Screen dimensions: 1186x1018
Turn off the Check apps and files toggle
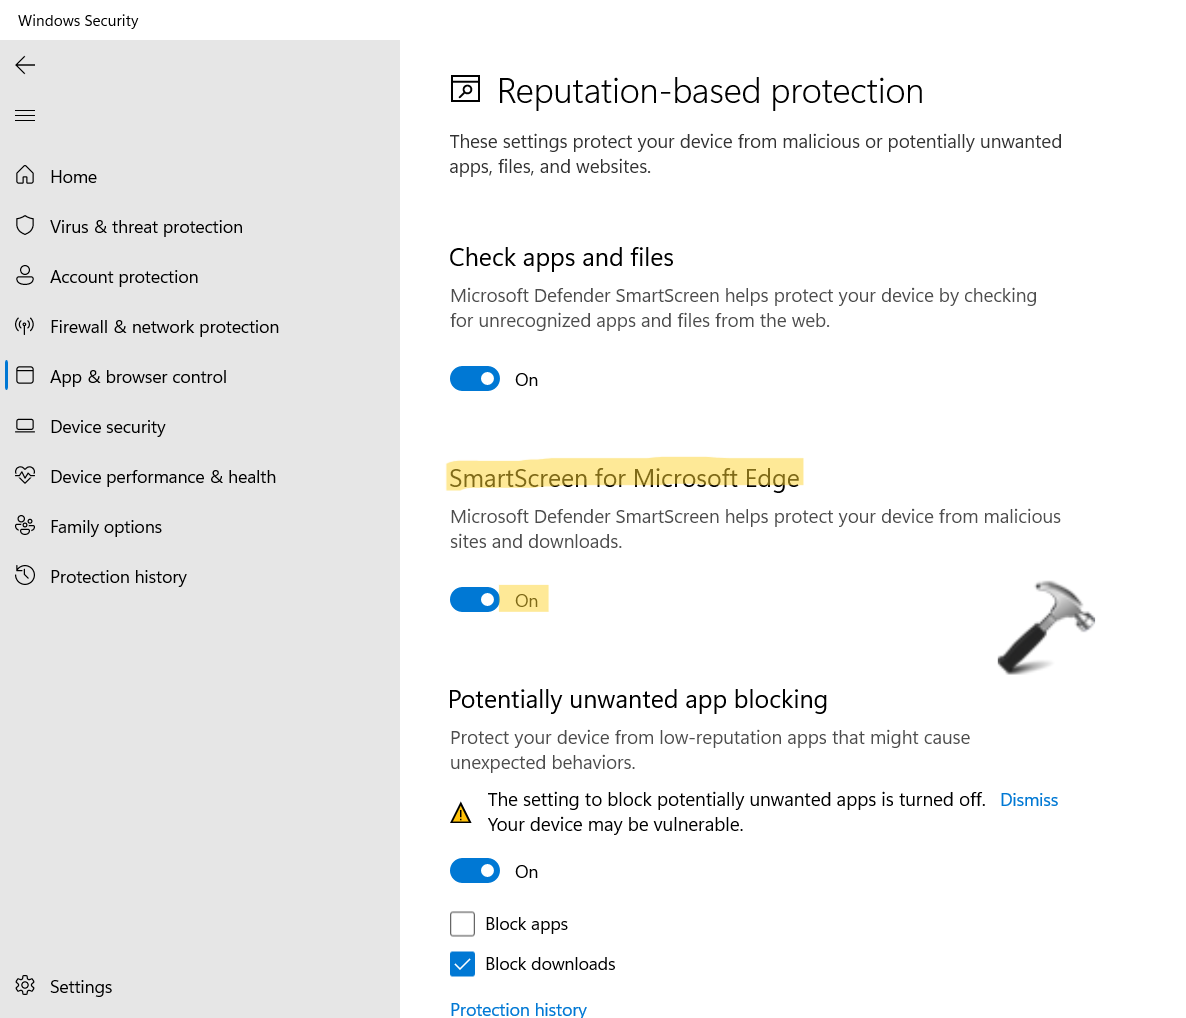pyautogui.click(x=475, y=379)
